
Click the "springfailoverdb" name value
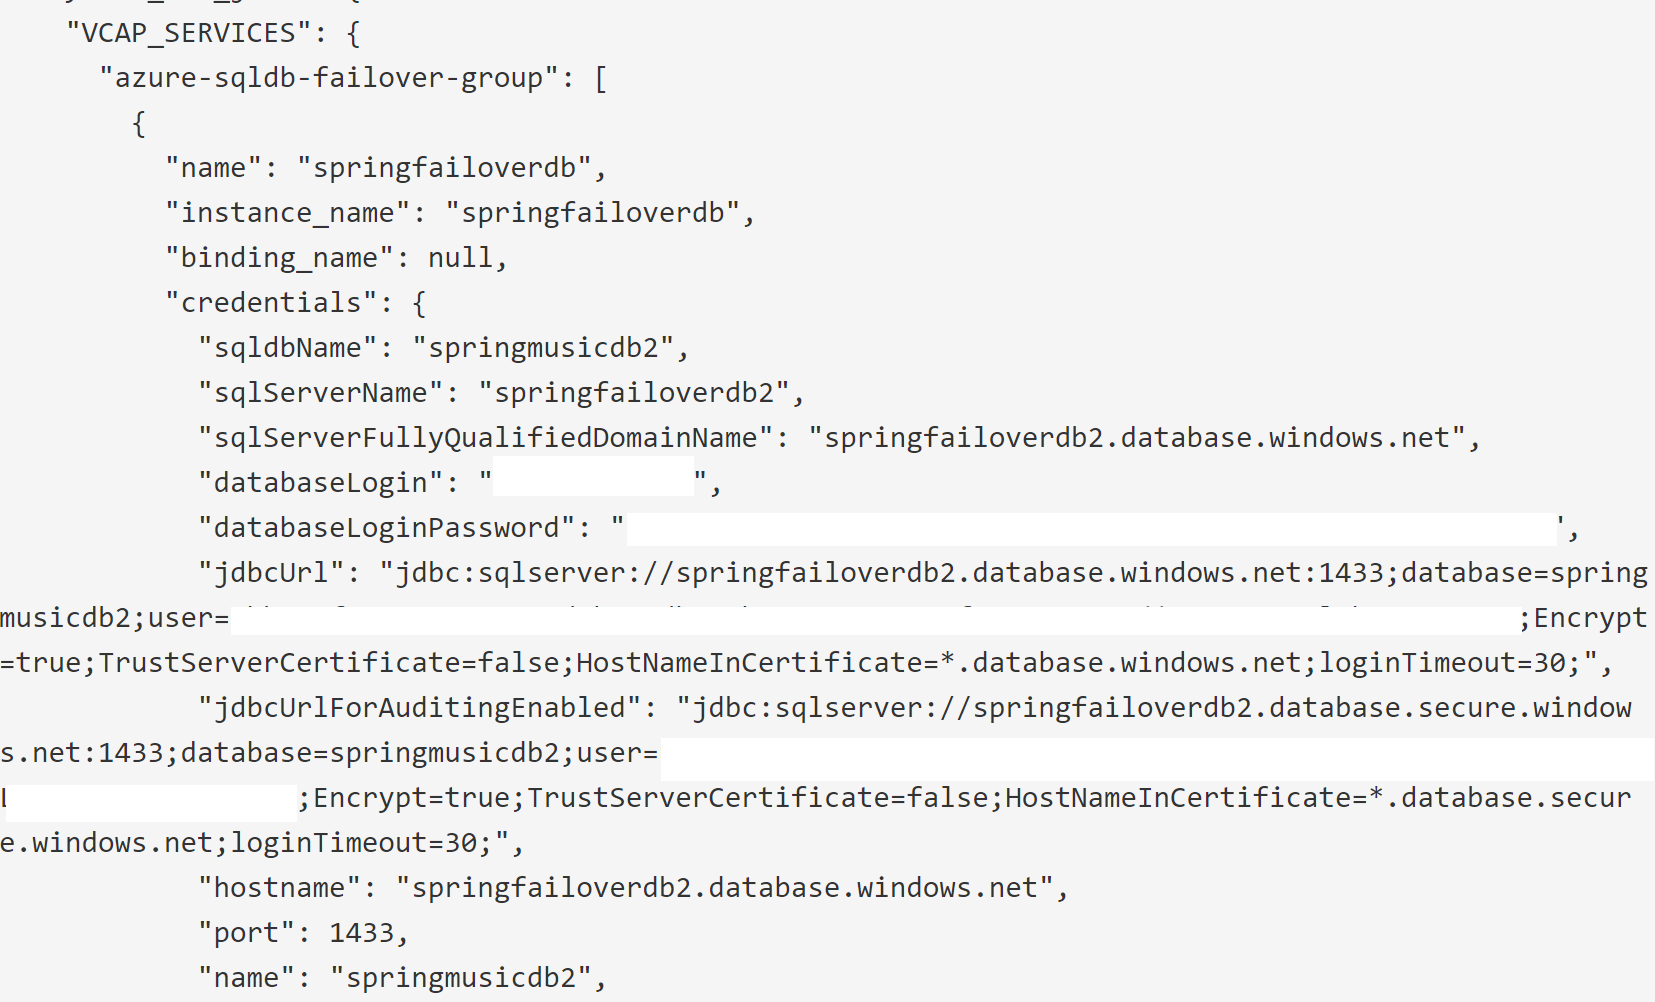[x=445, y=168]
